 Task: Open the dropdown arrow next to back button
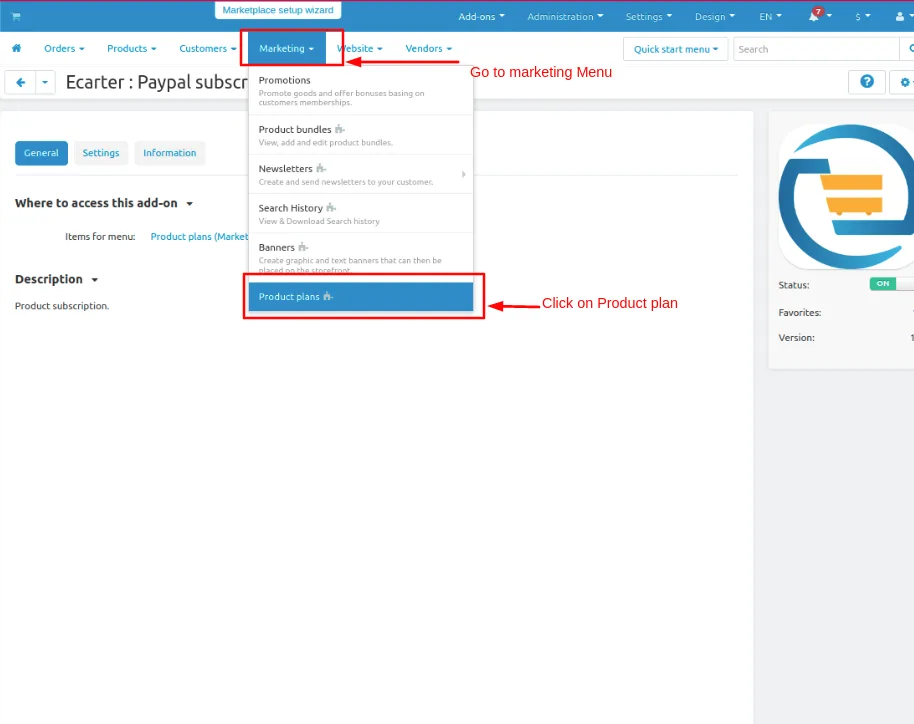(45, 82)
